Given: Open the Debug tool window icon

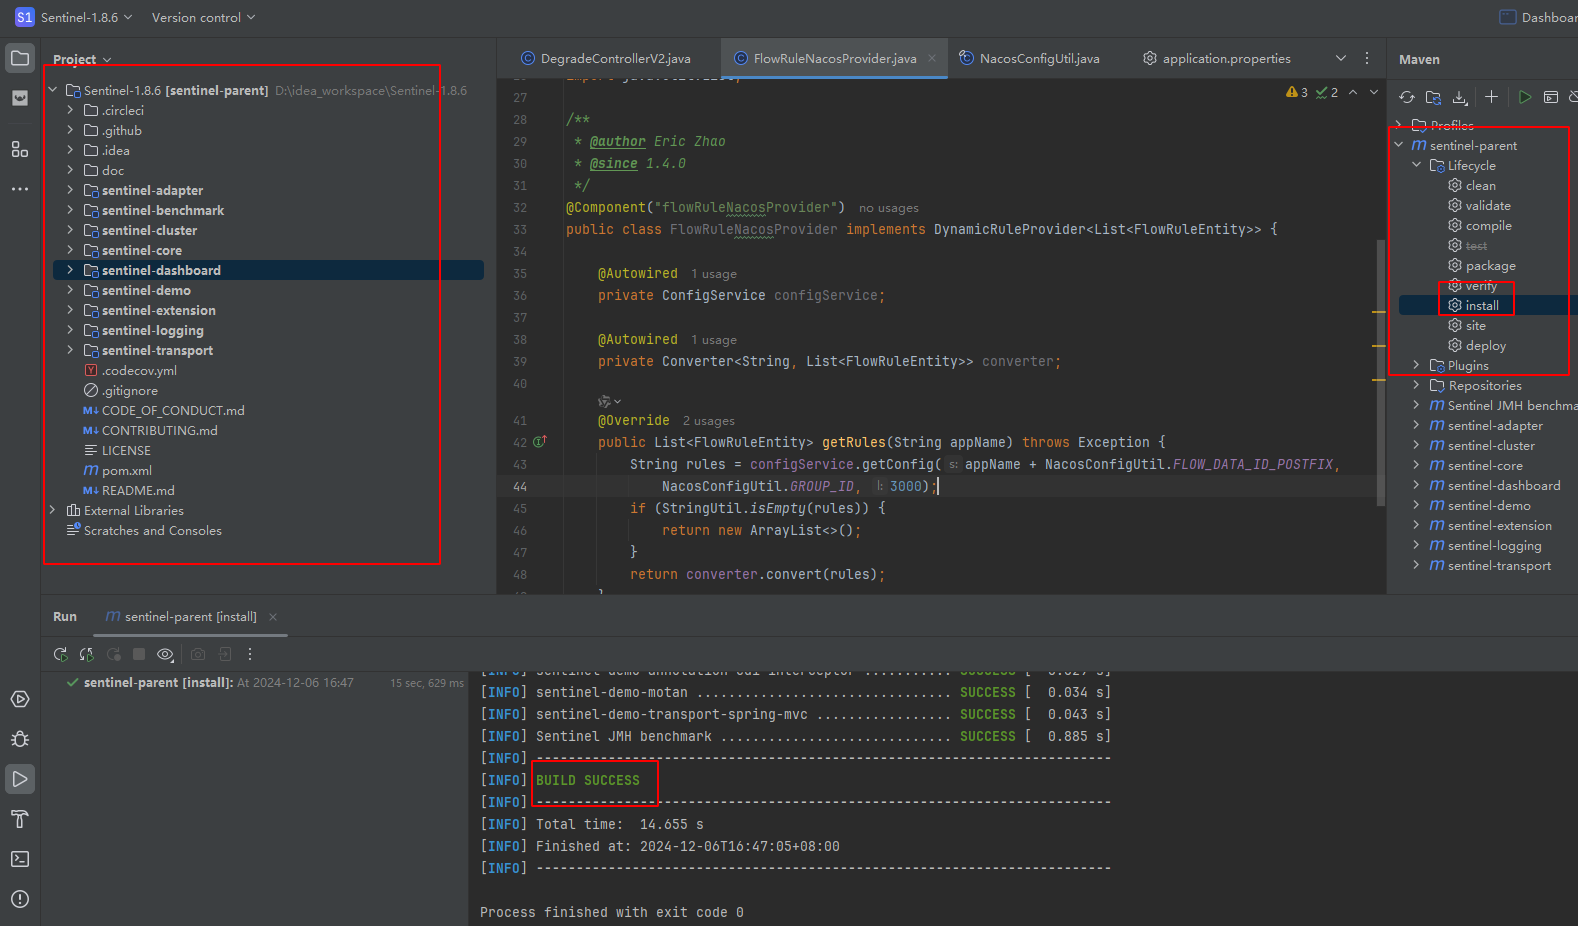Looking at the screenshot, I should 20,739.
